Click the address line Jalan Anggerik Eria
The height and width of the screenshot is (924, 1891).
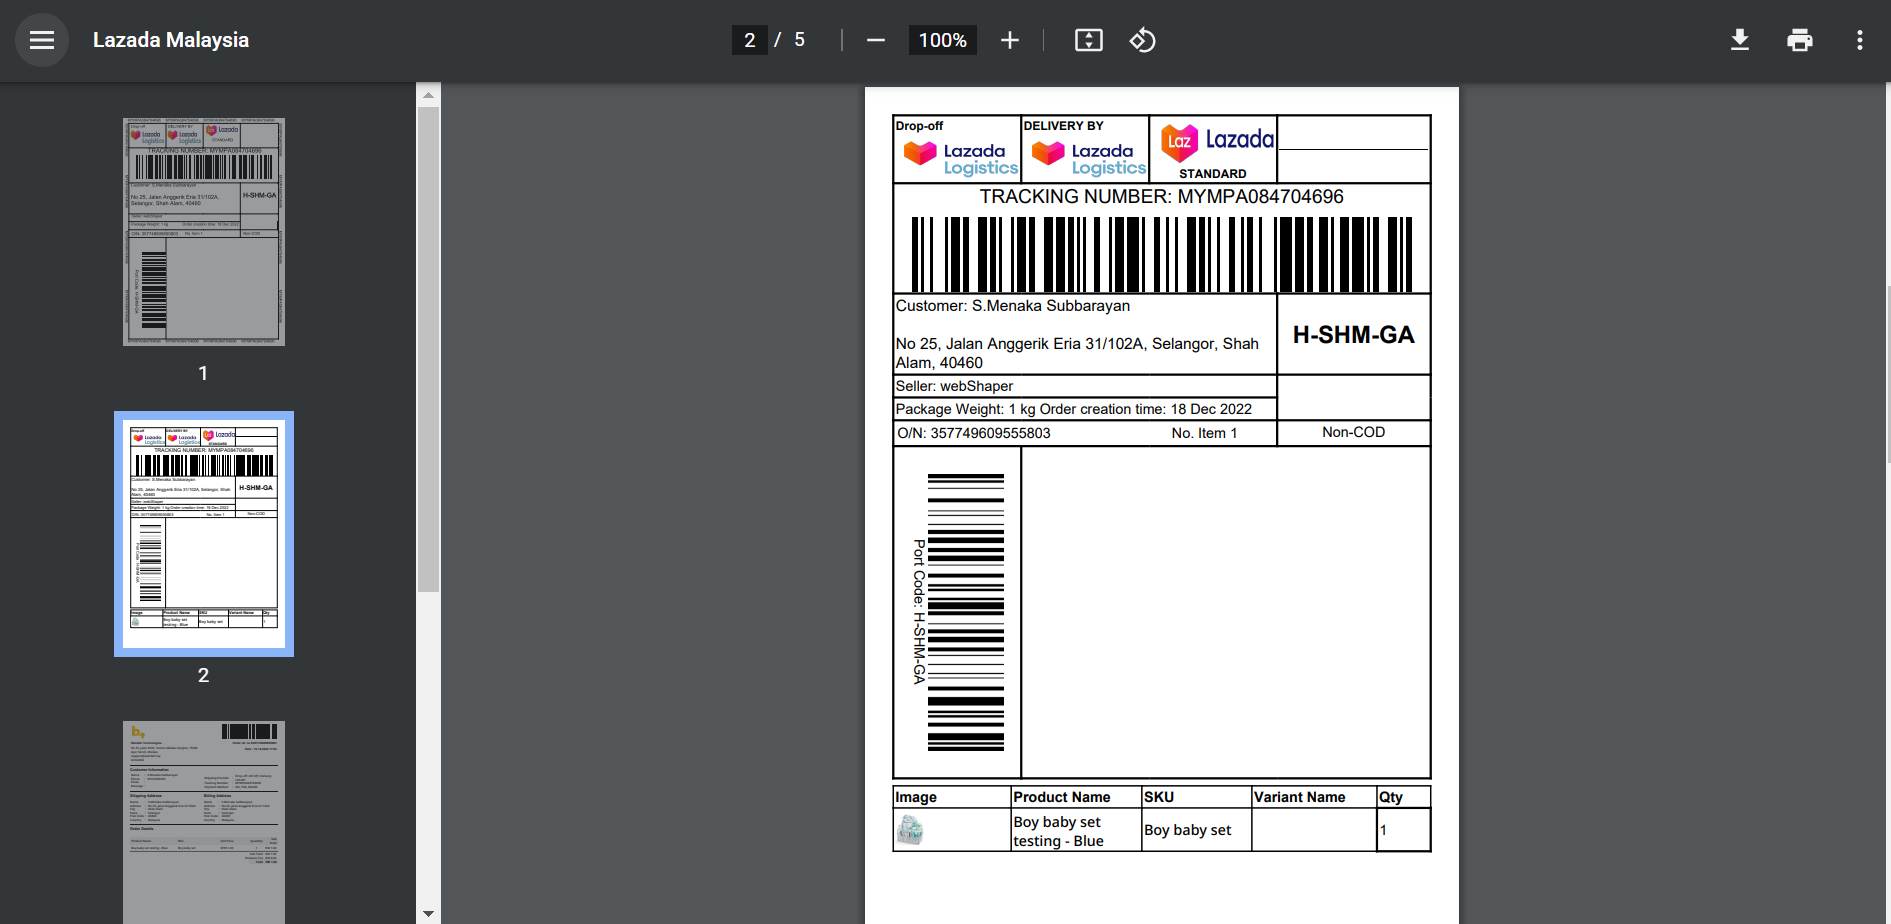click(x=1077, y=353)
